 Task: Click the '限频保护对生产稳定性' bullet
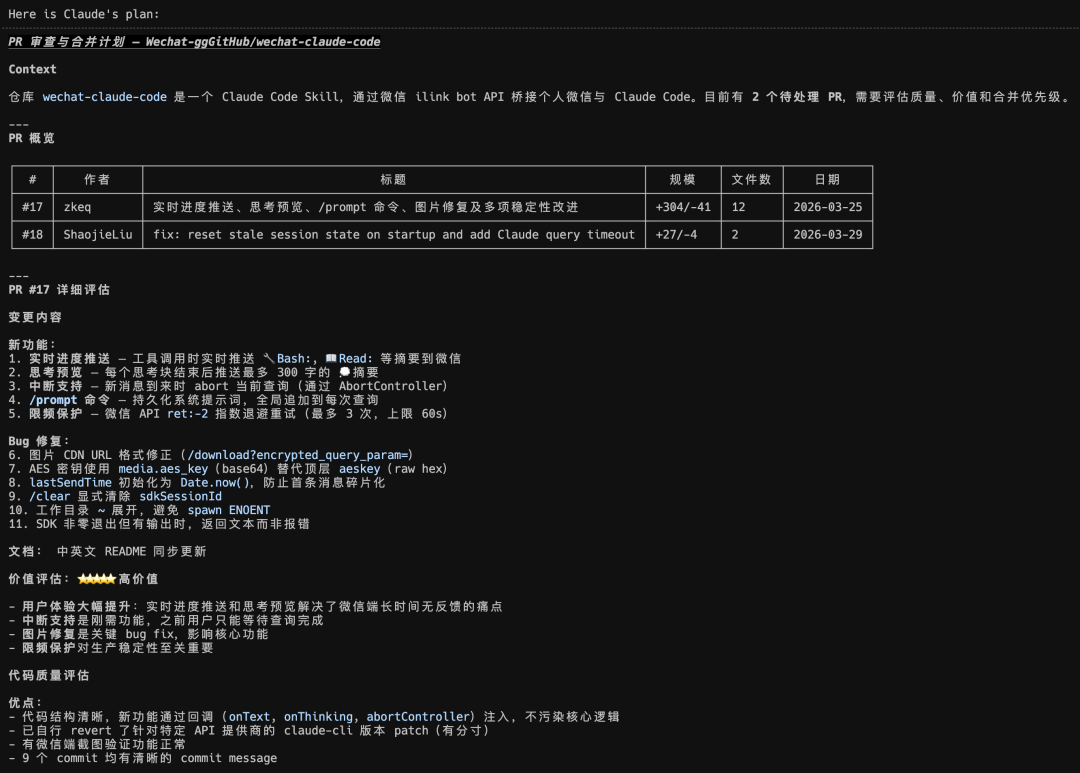pos(111,648)
